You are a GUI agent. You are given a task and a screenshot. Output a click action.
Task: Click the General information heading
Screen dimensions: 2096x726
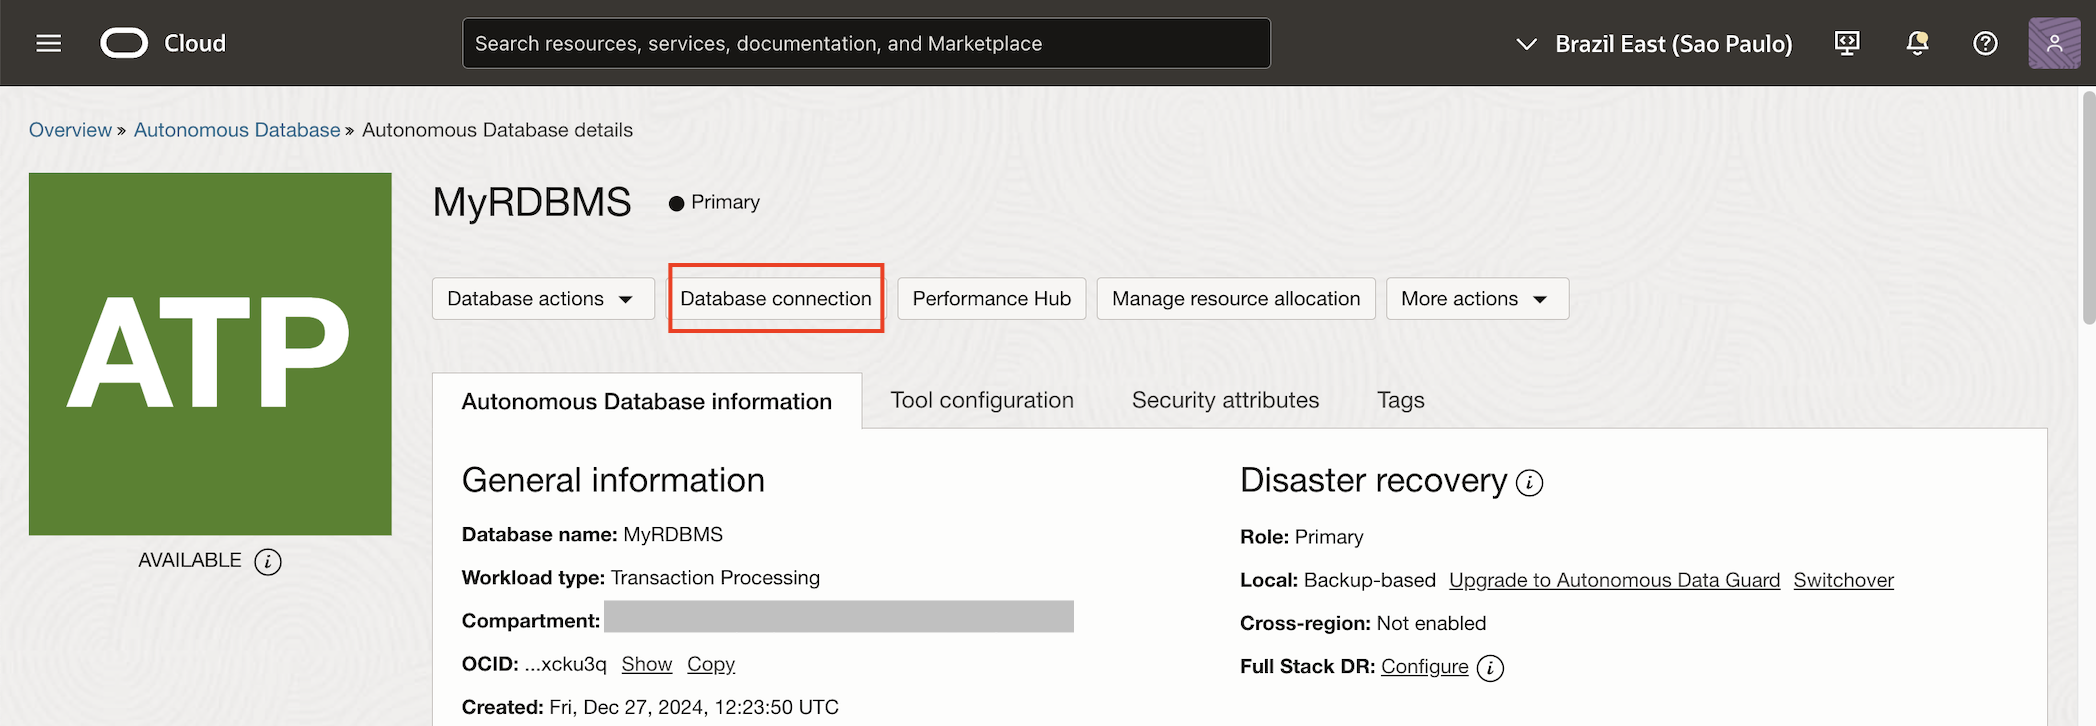[x=613, y=480]
